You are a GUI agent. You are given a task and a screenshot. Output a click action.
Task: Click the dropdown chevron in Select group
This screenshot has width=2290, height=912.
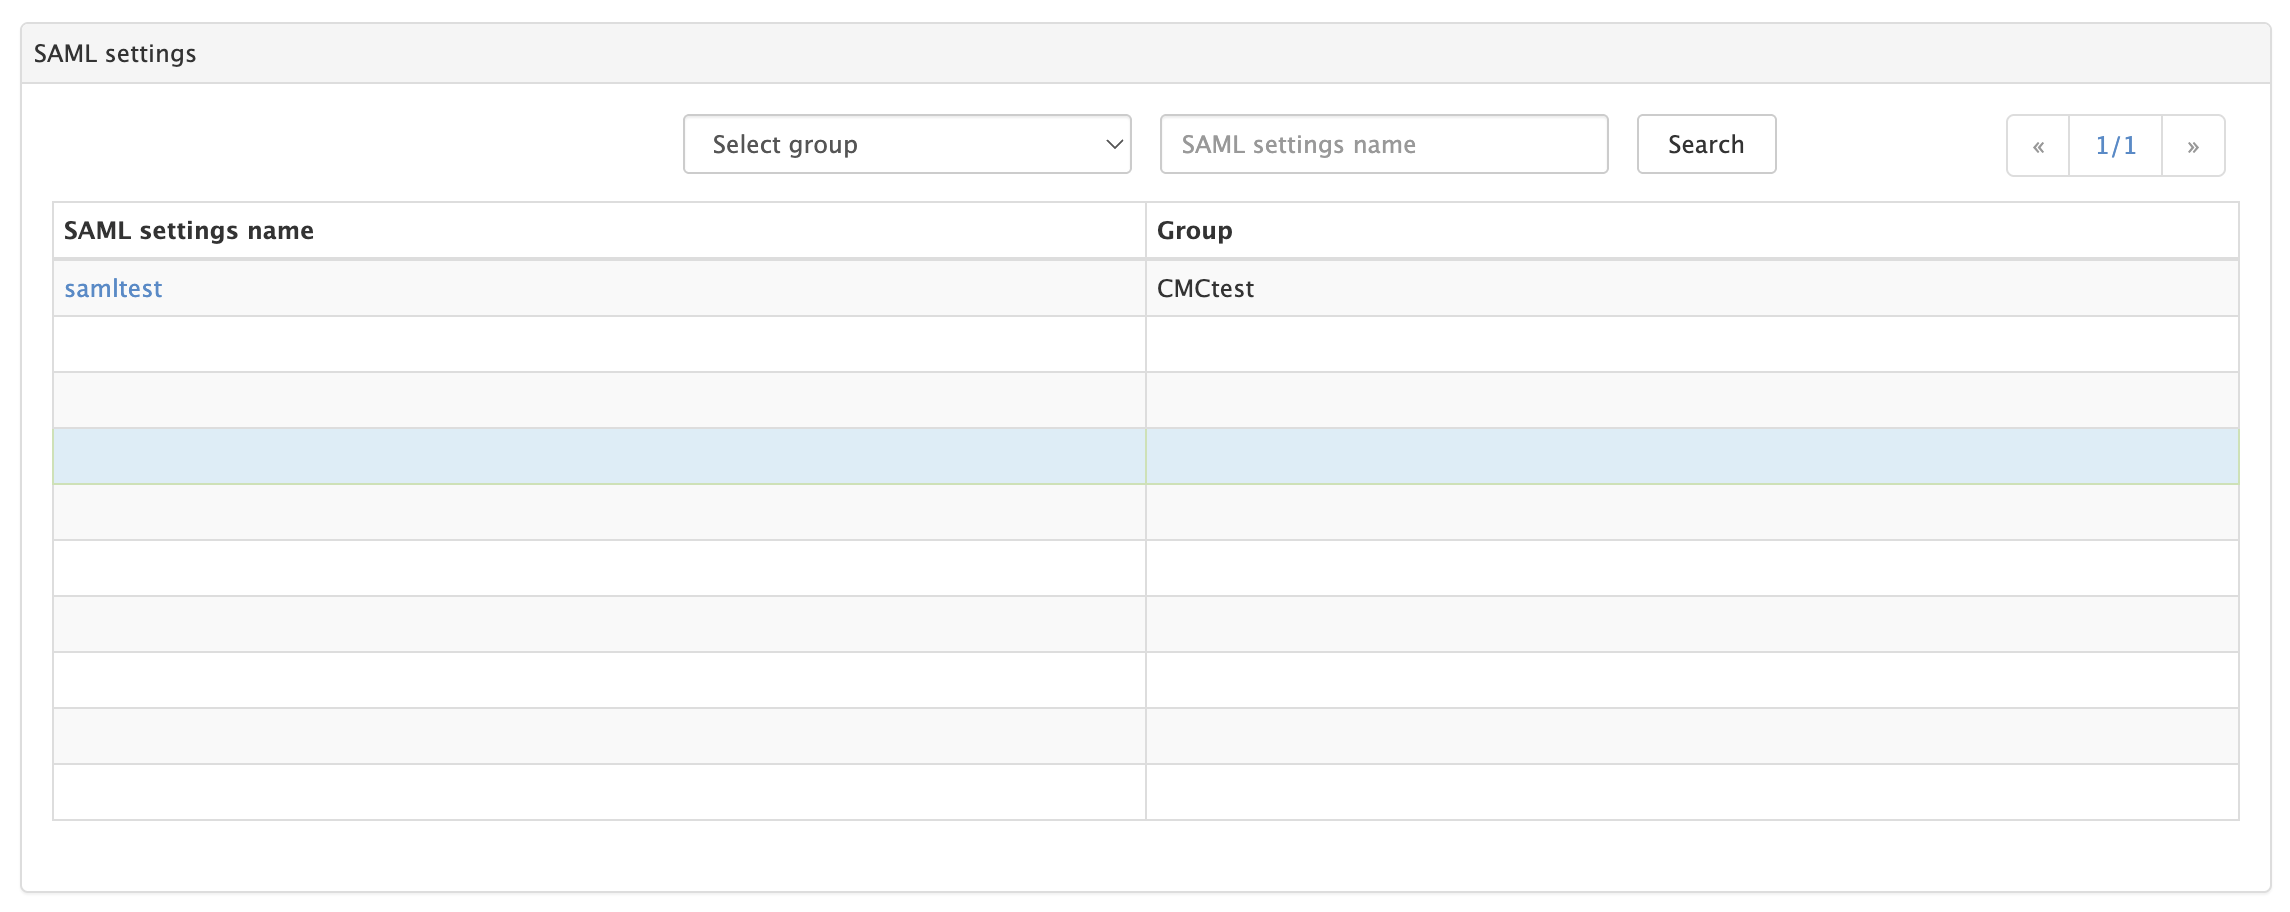pyautogui.click(x=1113, y=145)
